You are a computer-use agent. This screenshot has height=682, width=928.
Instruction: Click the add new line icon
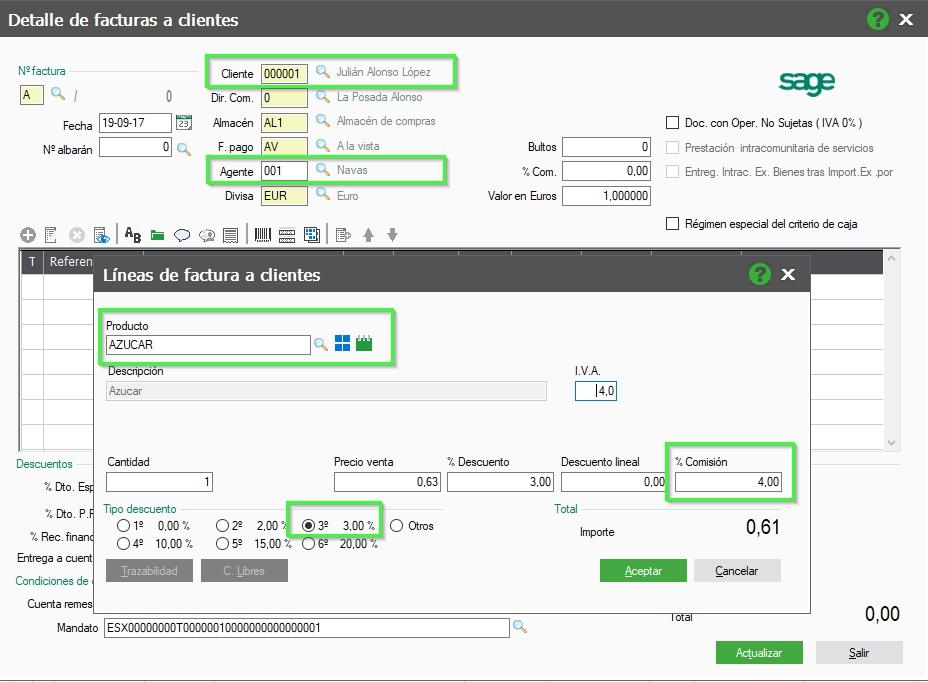(27, 235)
